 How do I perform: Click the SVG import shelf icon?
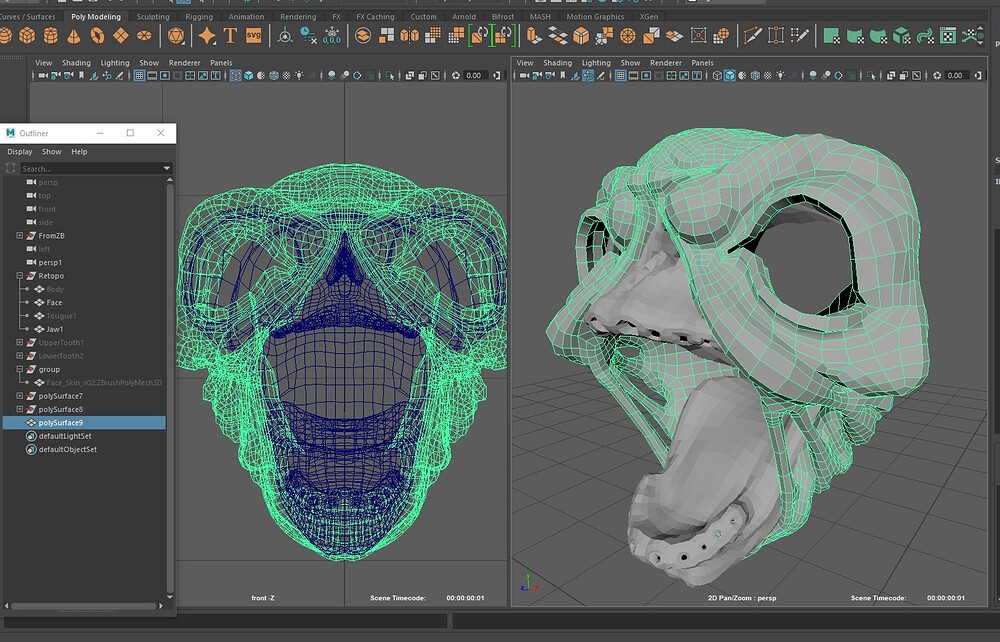[x=254, y=36]
